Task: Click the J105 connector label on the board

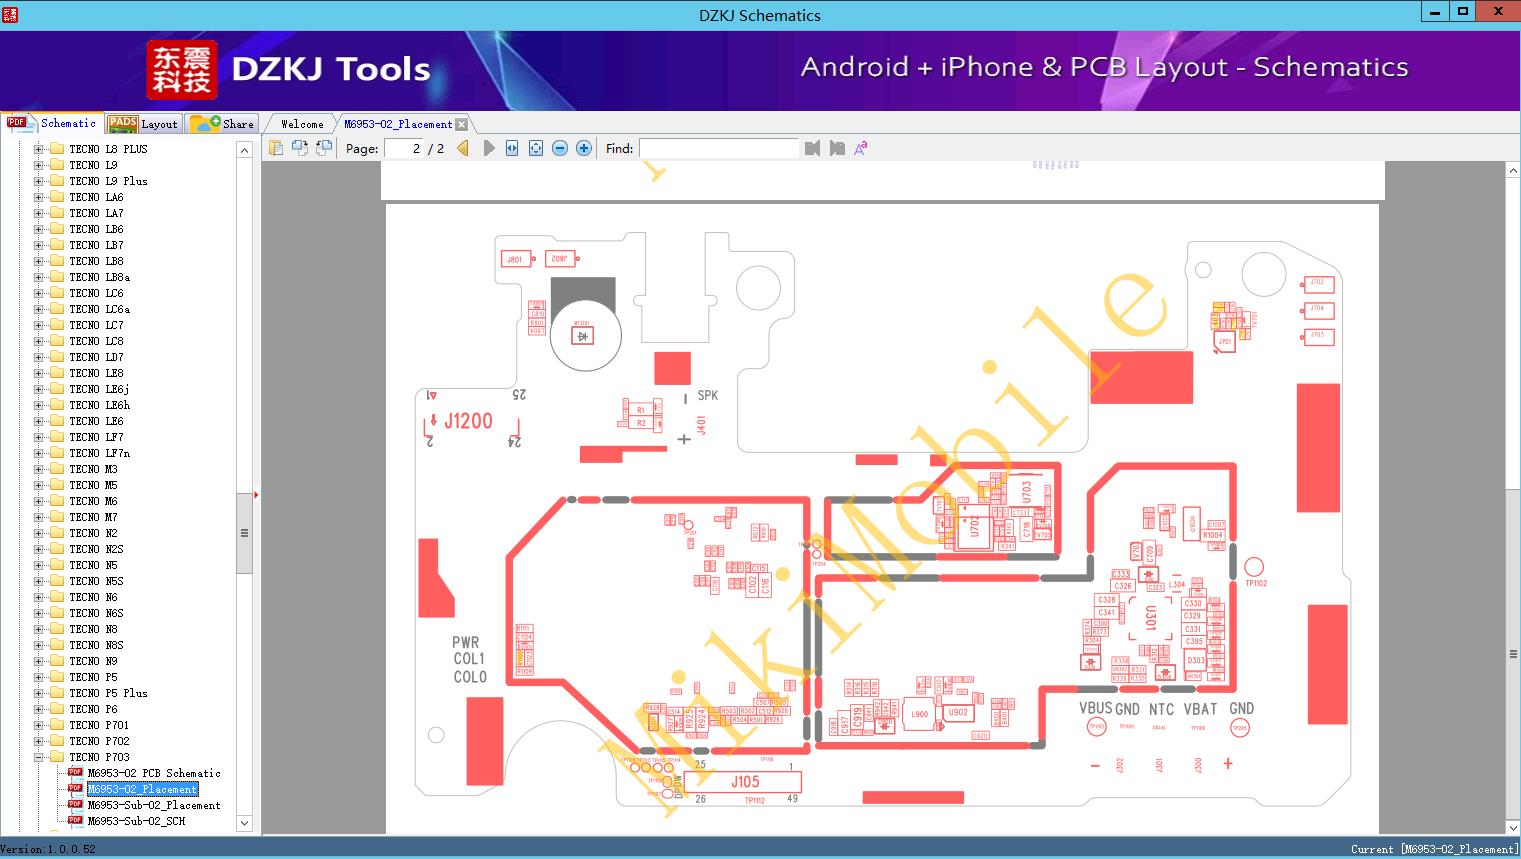Action: [745, 782]
